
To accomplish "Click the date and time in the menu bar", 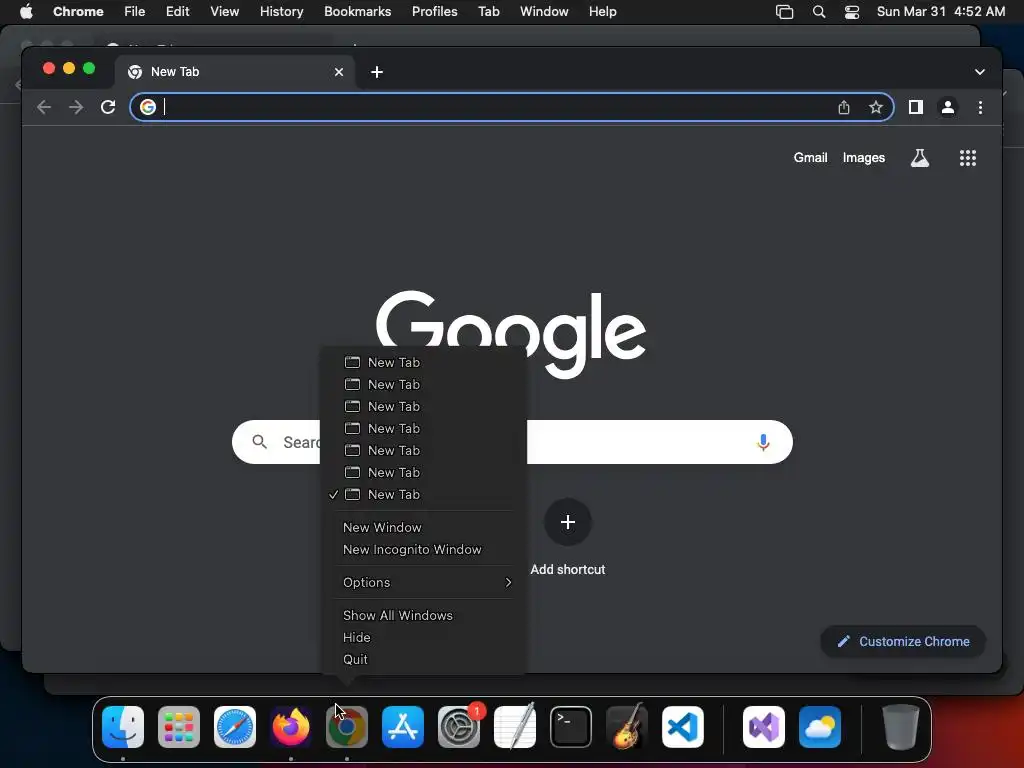I will point(940,11).
